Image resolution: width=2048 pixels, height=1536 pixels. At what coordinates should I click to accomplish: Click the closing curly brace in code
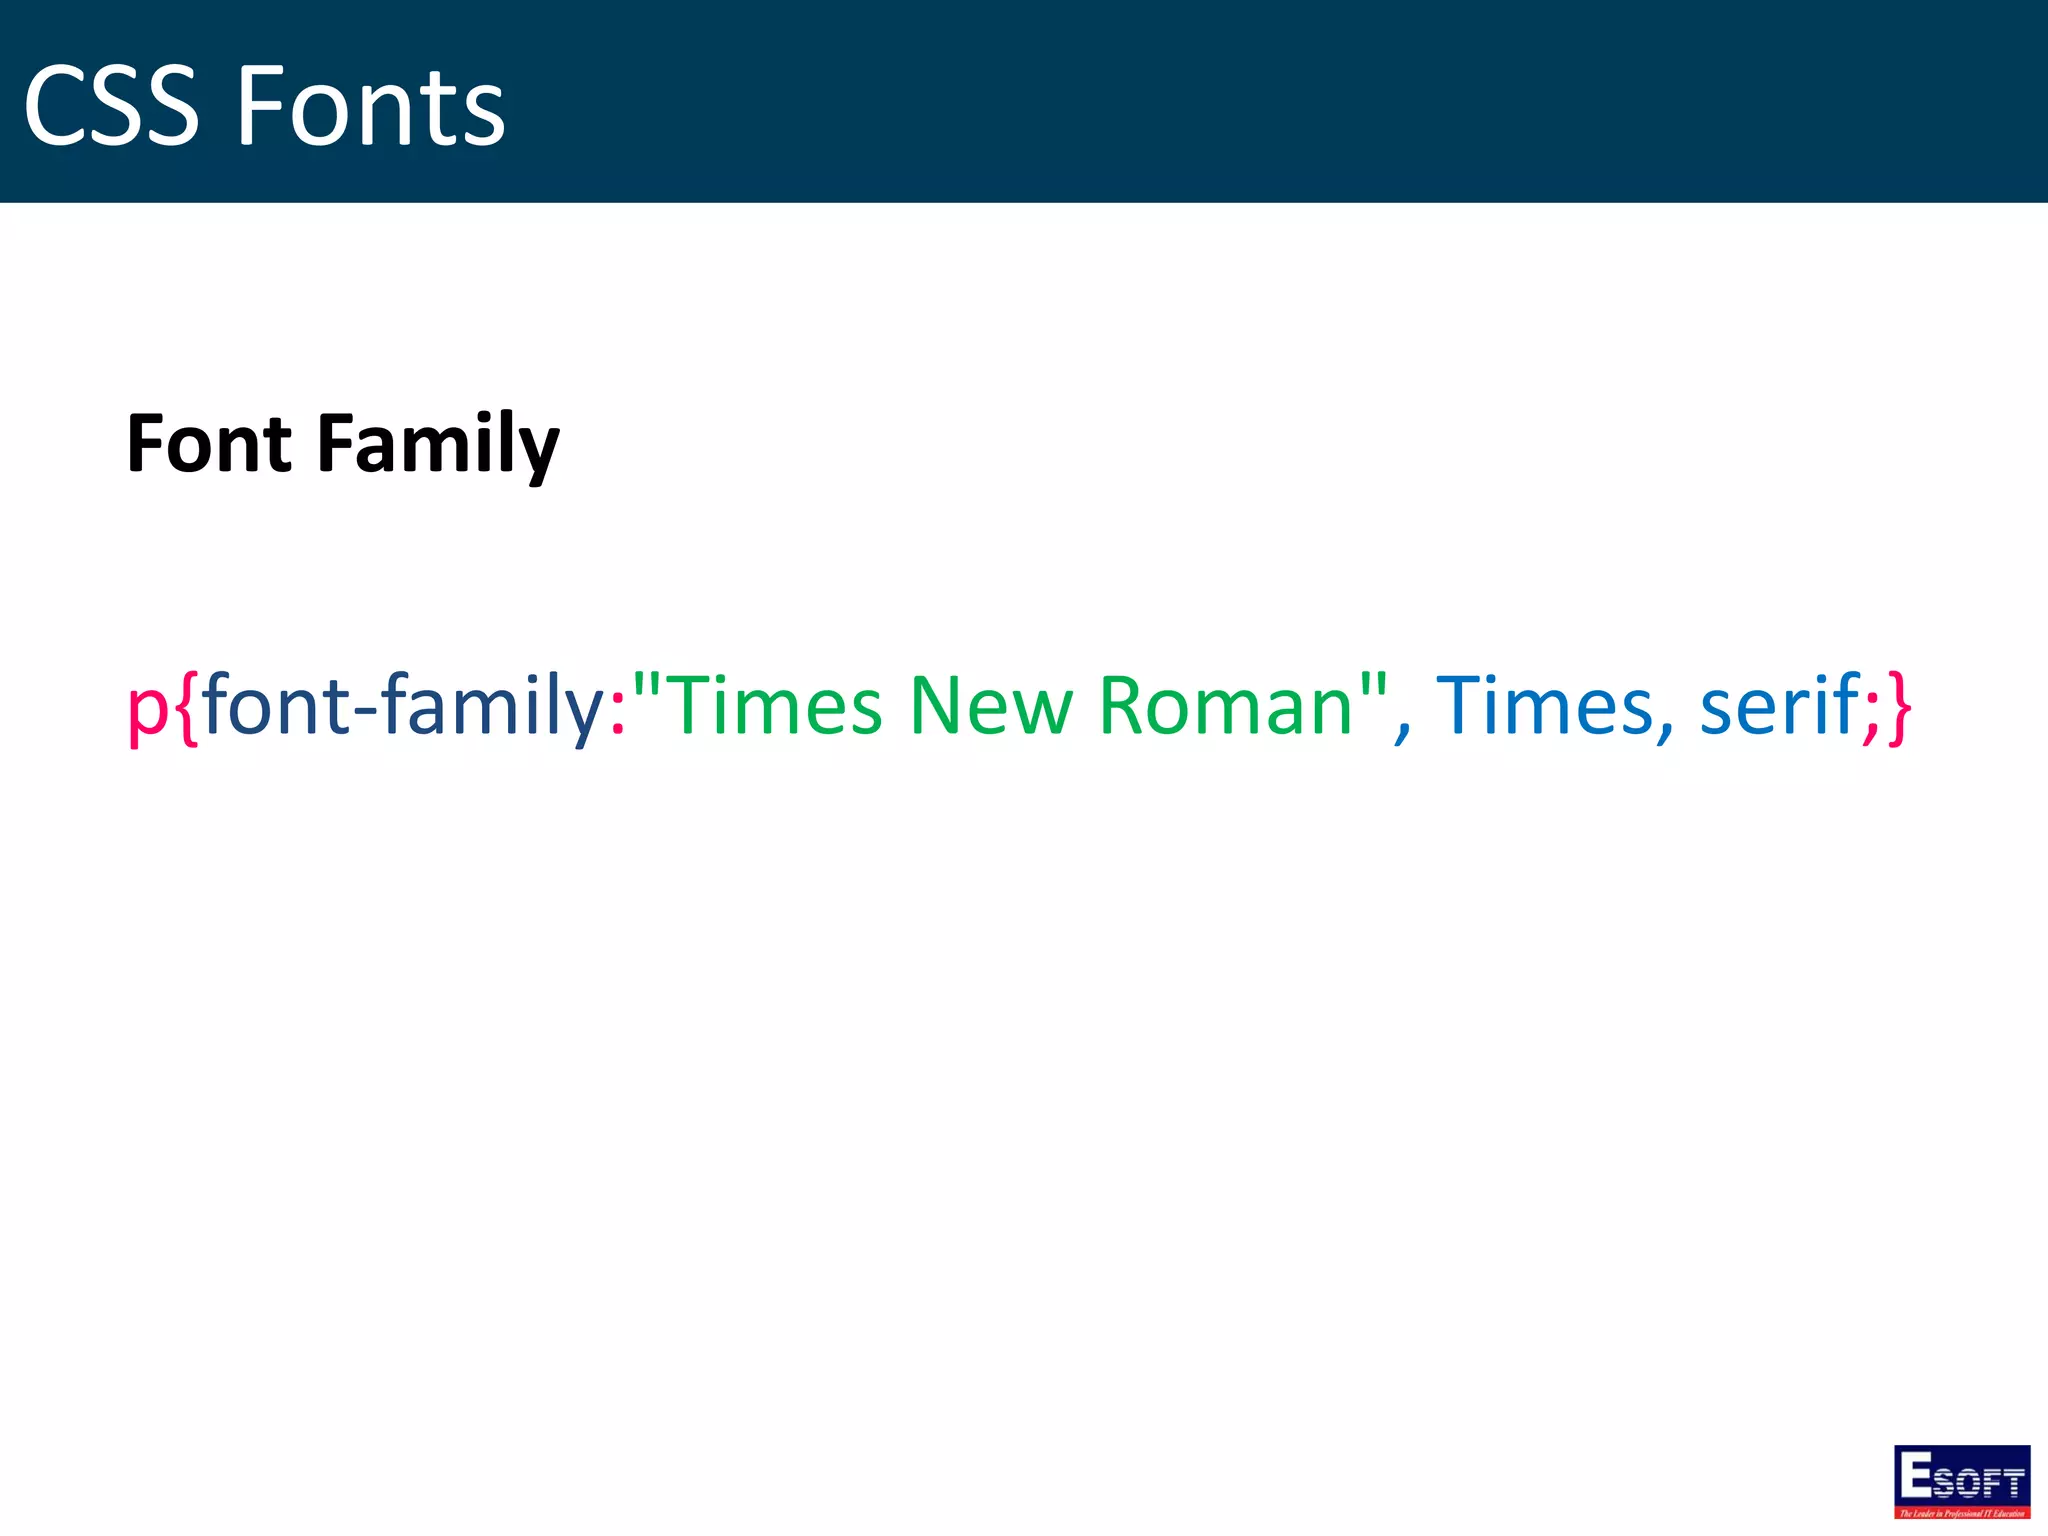[x=1899, y=708]
